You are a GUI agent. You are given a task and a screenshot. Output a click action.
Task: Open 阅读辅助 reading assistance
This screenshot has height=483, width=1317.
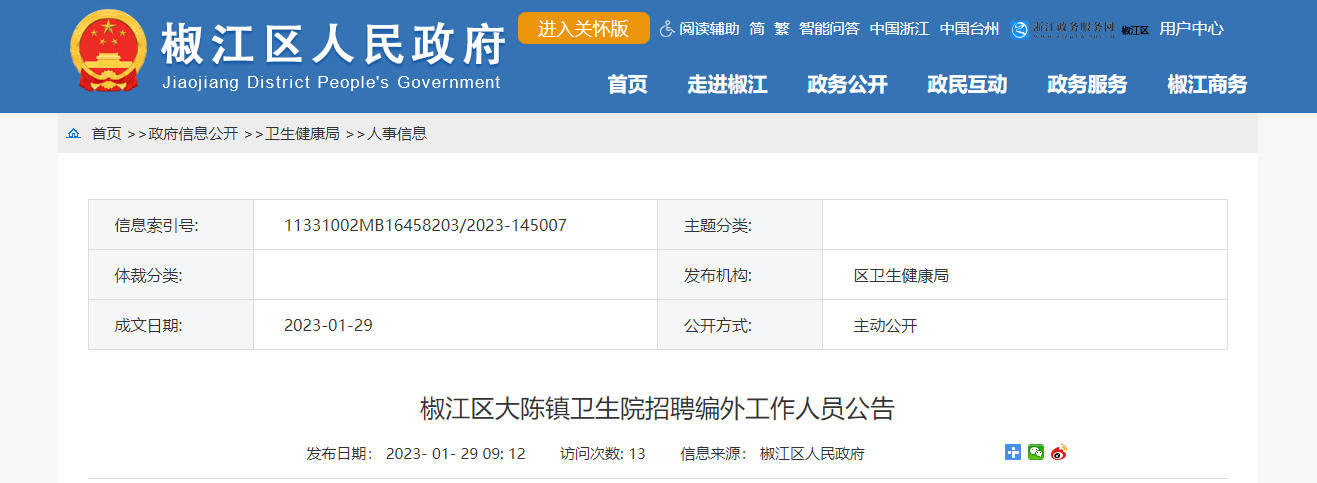(709, 29)
